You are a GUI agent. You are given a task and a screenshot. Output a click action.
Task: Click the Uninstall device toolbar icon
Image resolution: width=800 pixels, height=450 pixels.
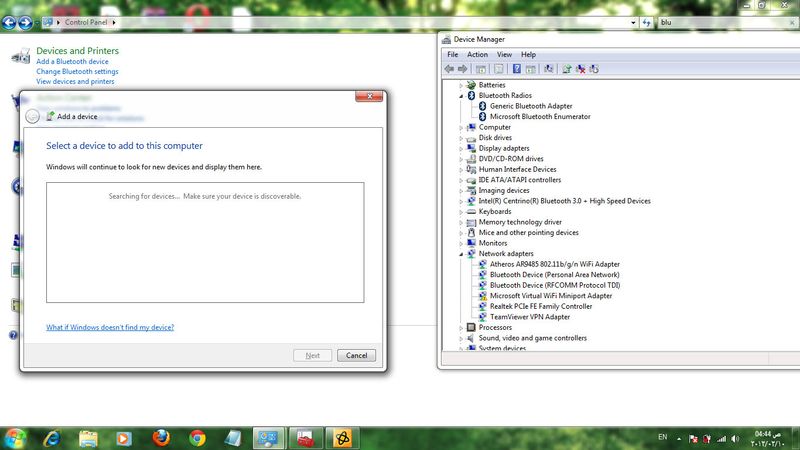[580, 69]
